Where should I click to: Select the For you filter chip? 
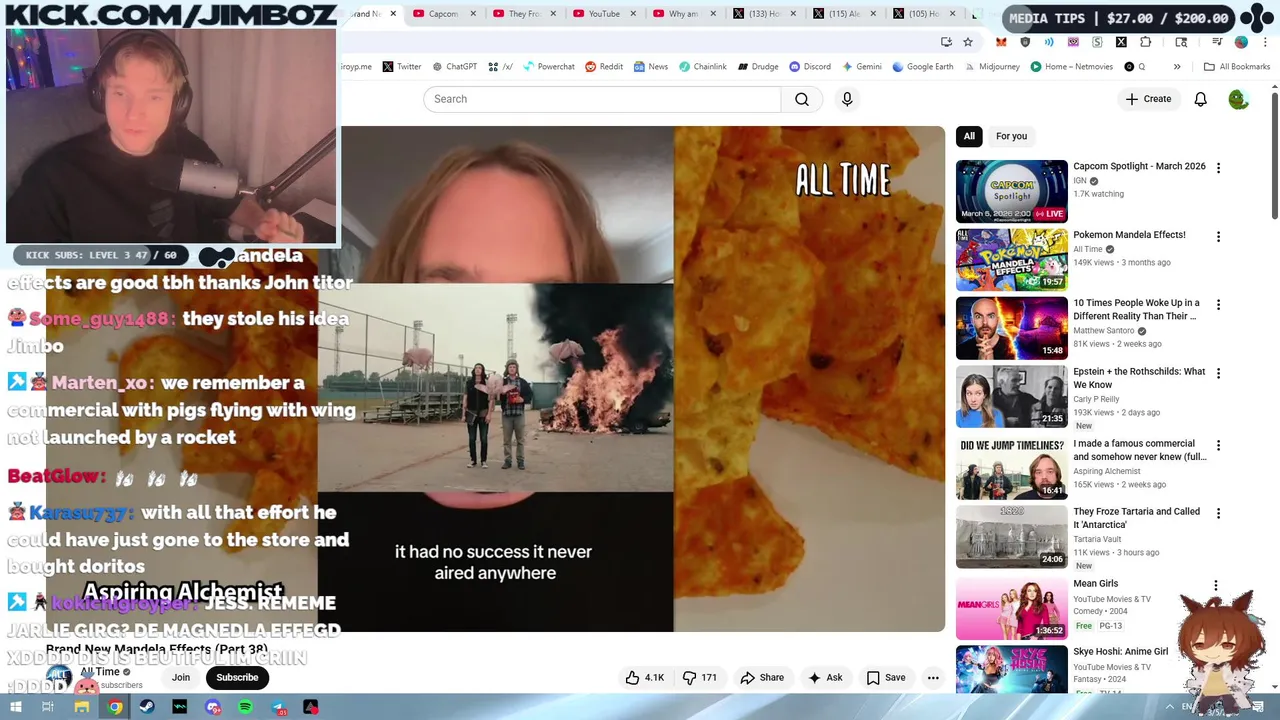[1011, 136]
